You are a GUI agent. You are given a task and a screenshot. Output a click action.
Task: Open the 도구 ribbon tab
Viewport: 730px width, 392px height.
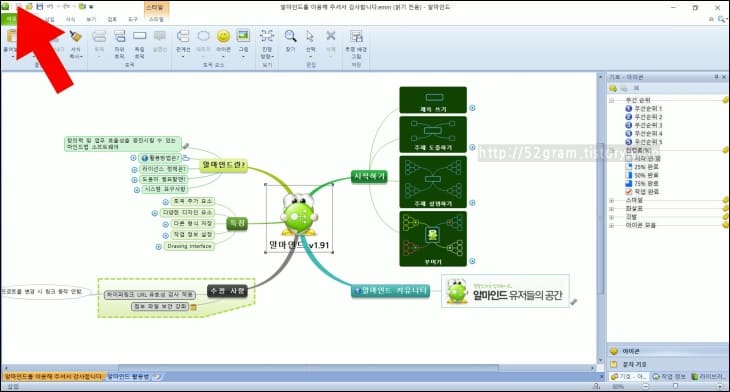[x=133, y=19]
